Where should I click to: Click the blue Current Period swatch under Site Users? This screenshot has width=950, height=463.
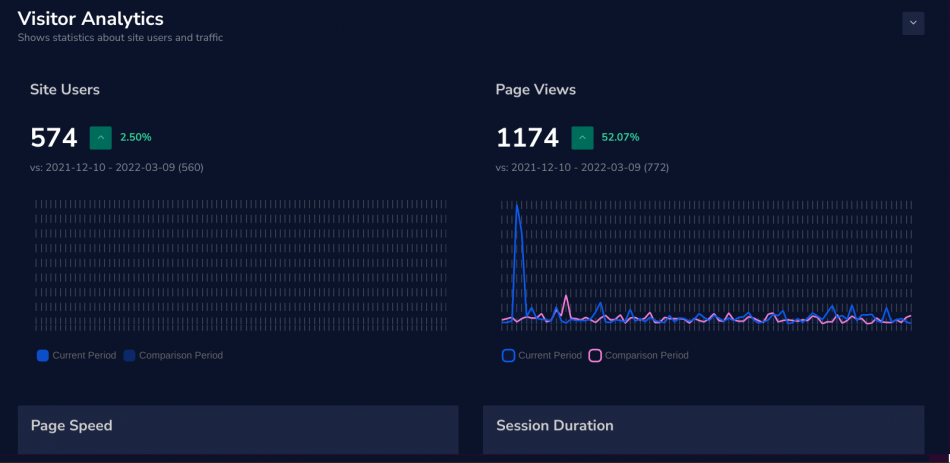[x=42, y=355]
